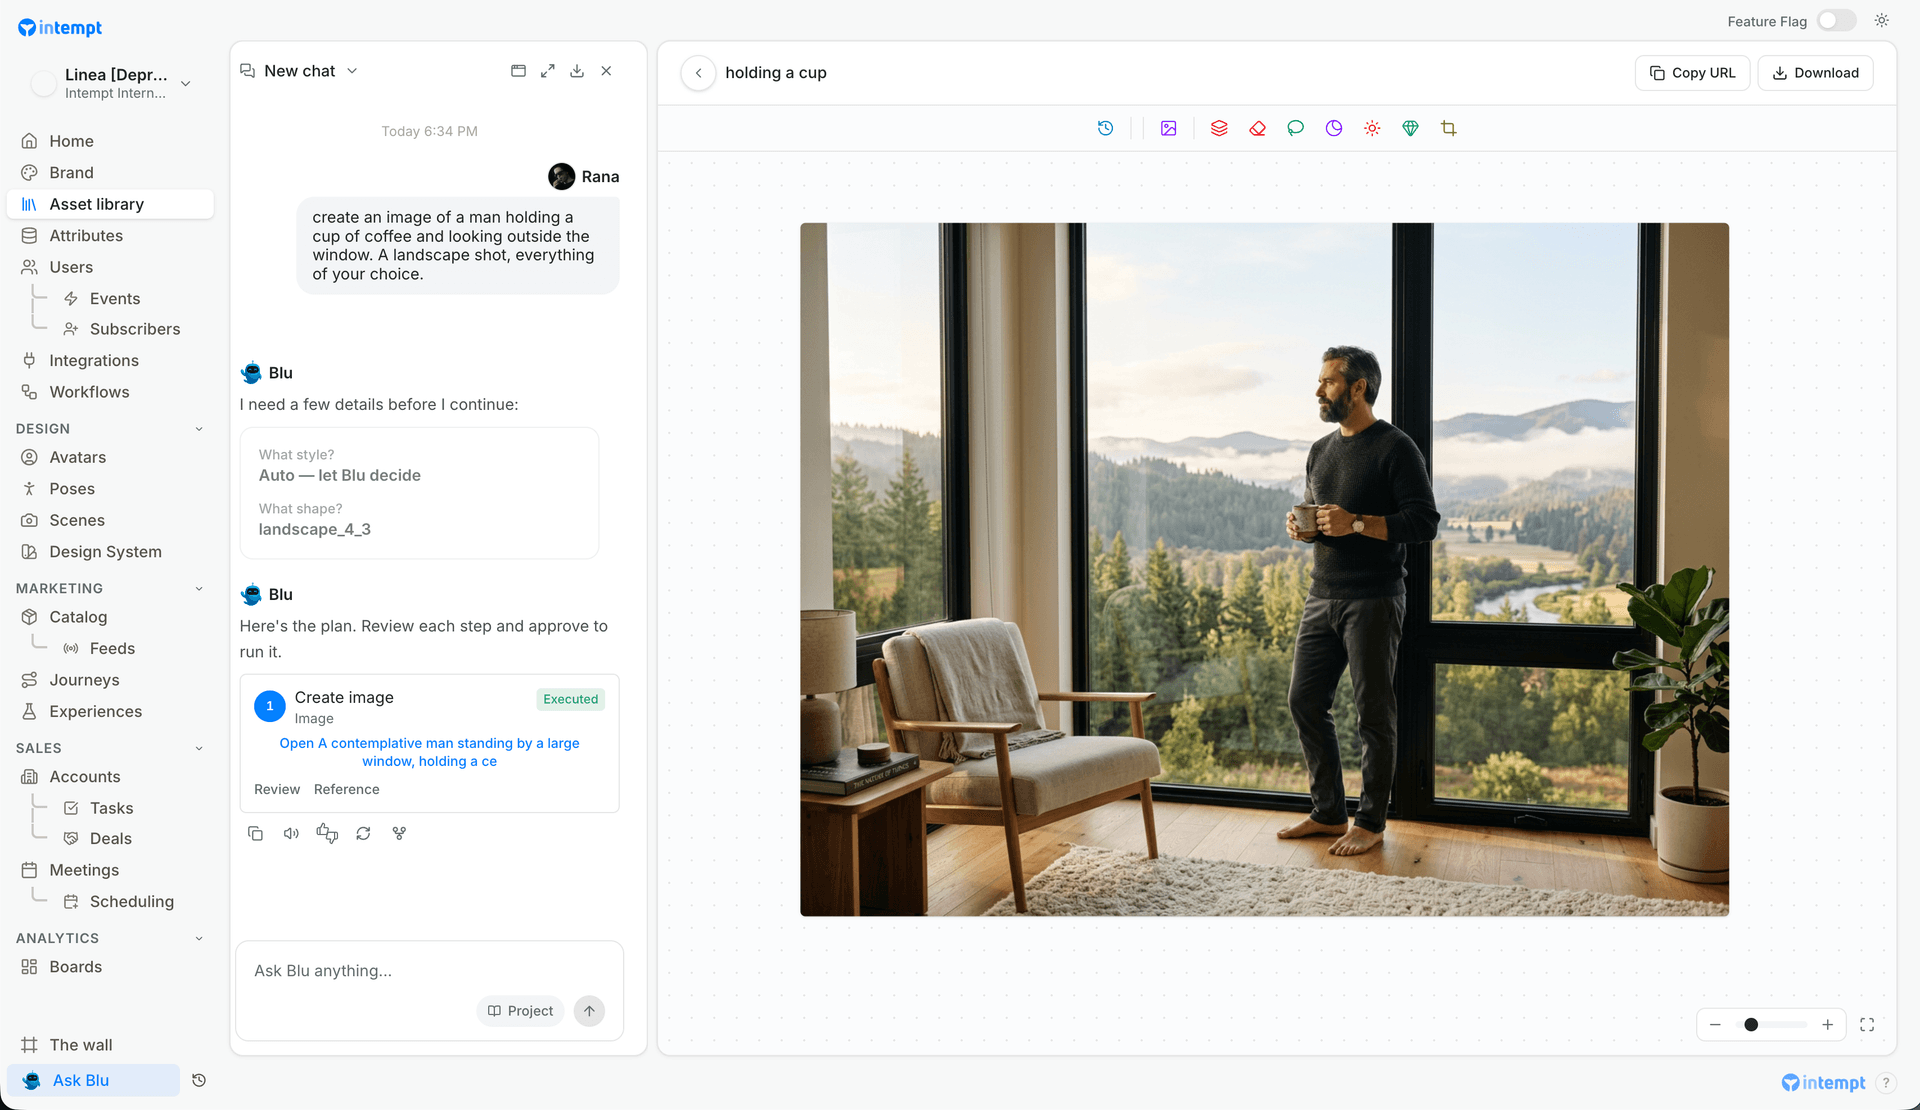The image size is (1920, 1110).
Task: Regenerate Blu's response
Action: click(363, 833)
